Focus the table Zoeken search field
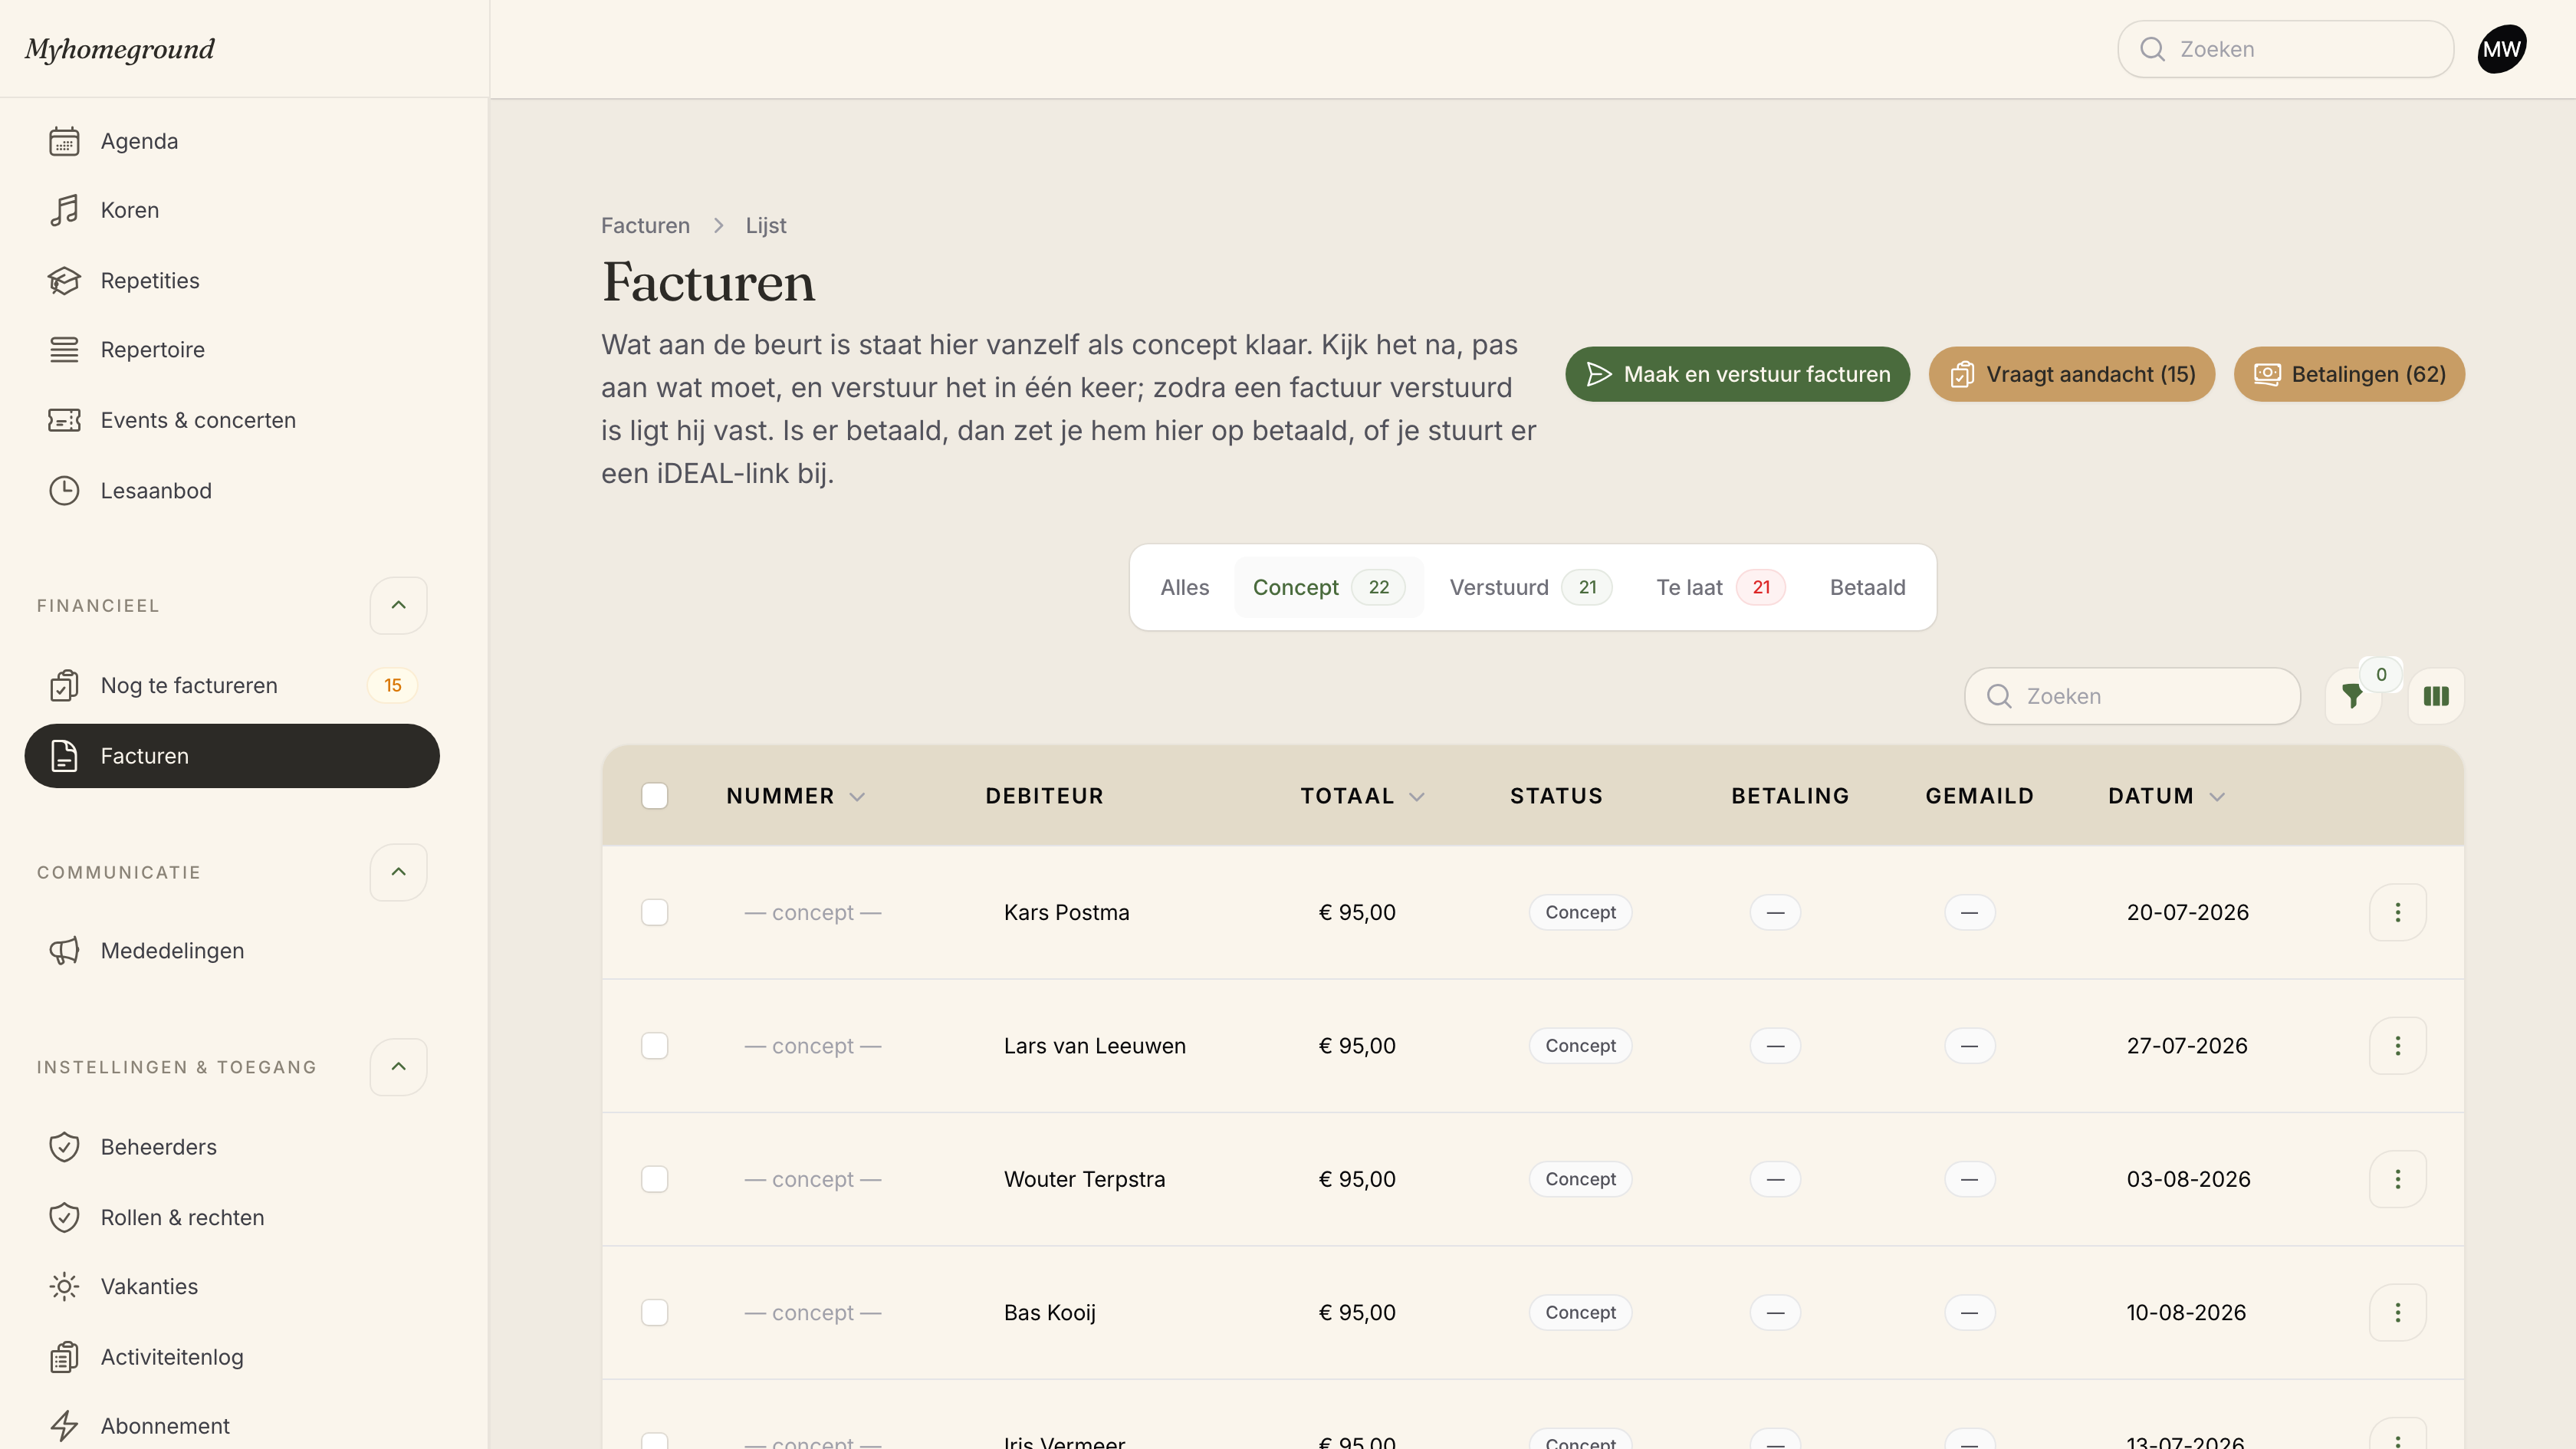The height and width of the screenshot is (1449, 2576). (2132, 696)
